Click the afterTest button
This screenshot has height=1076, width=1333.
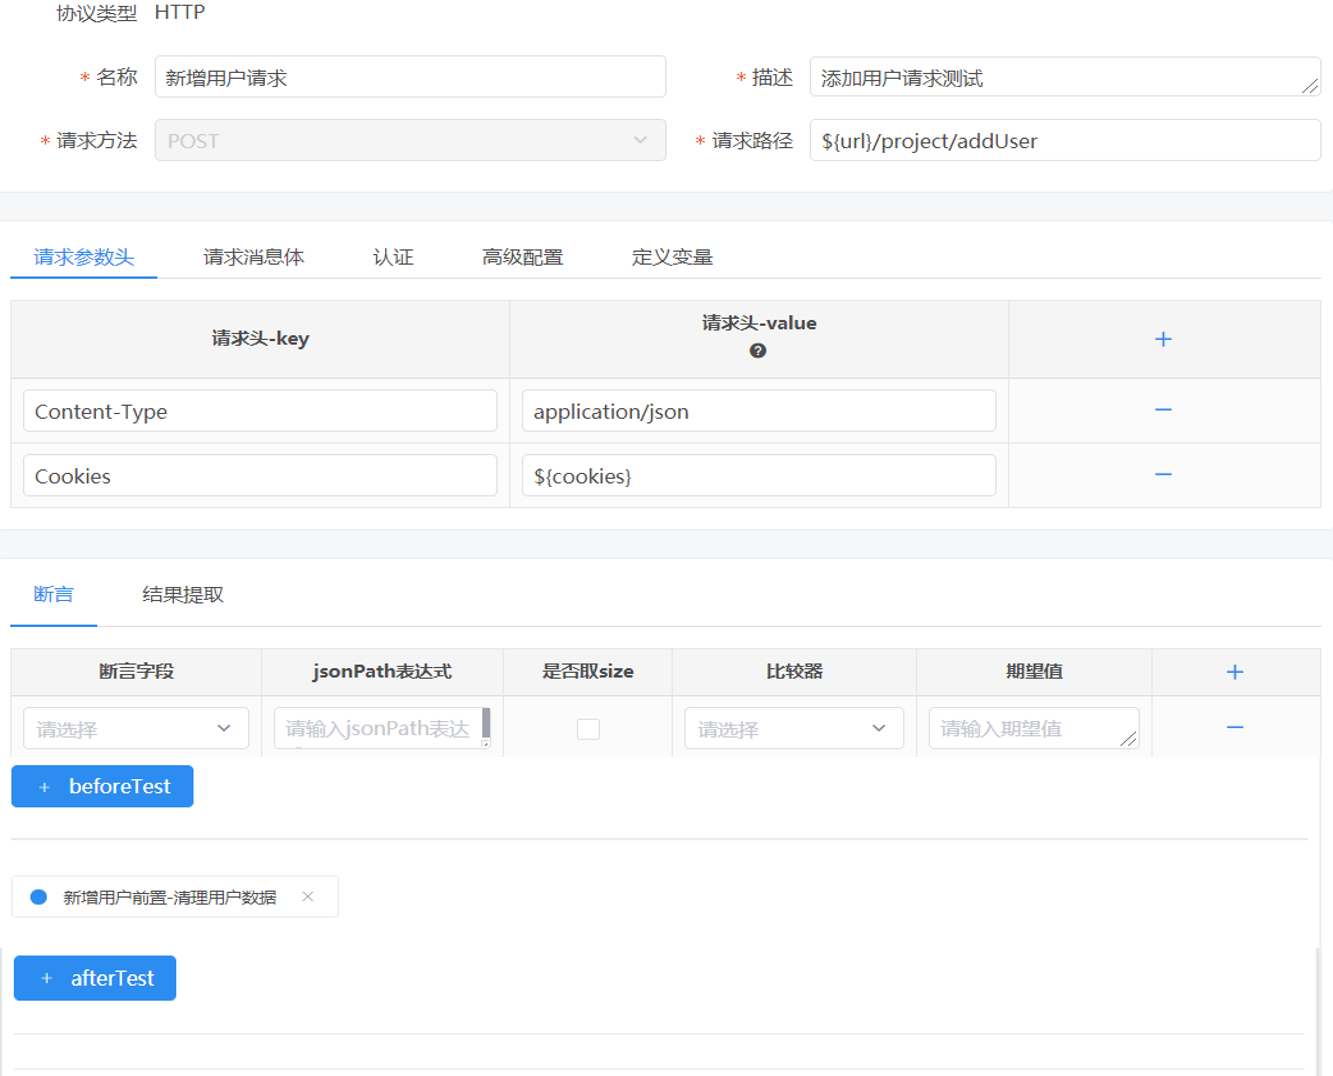click(x=95, y=978)
